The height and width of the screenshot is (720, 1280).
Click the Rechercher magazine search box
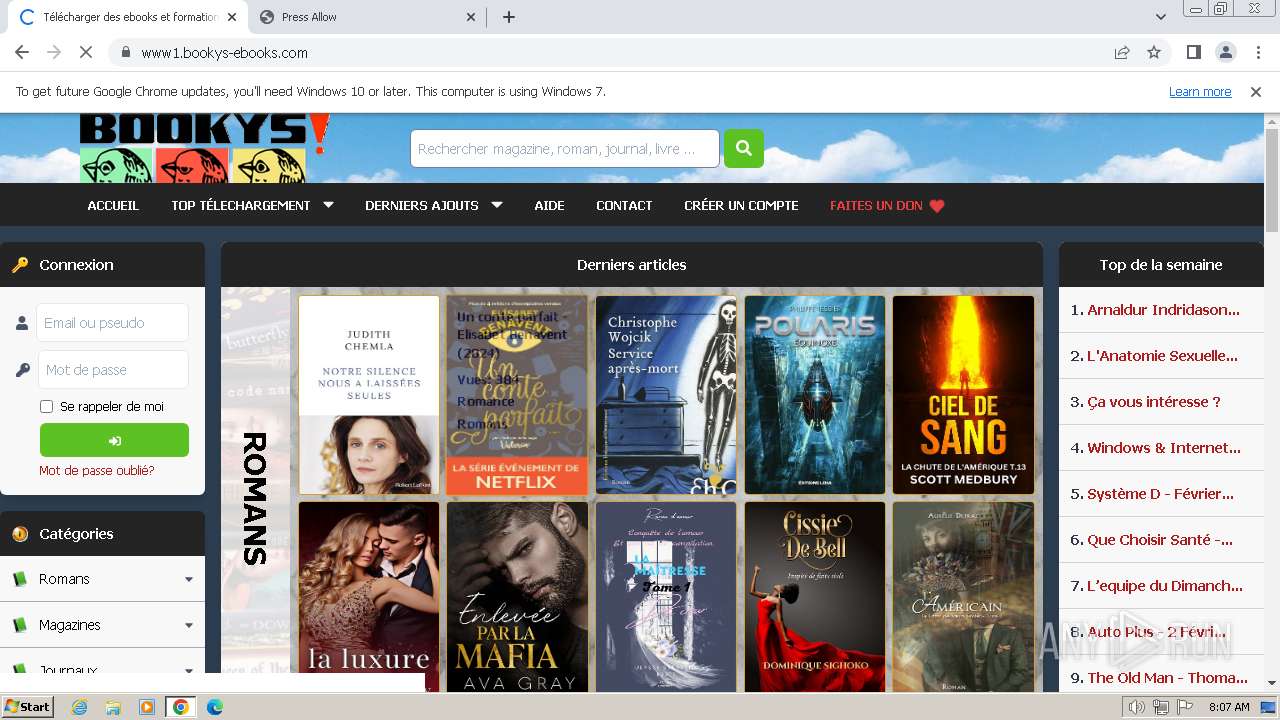(x=564, y=149)
